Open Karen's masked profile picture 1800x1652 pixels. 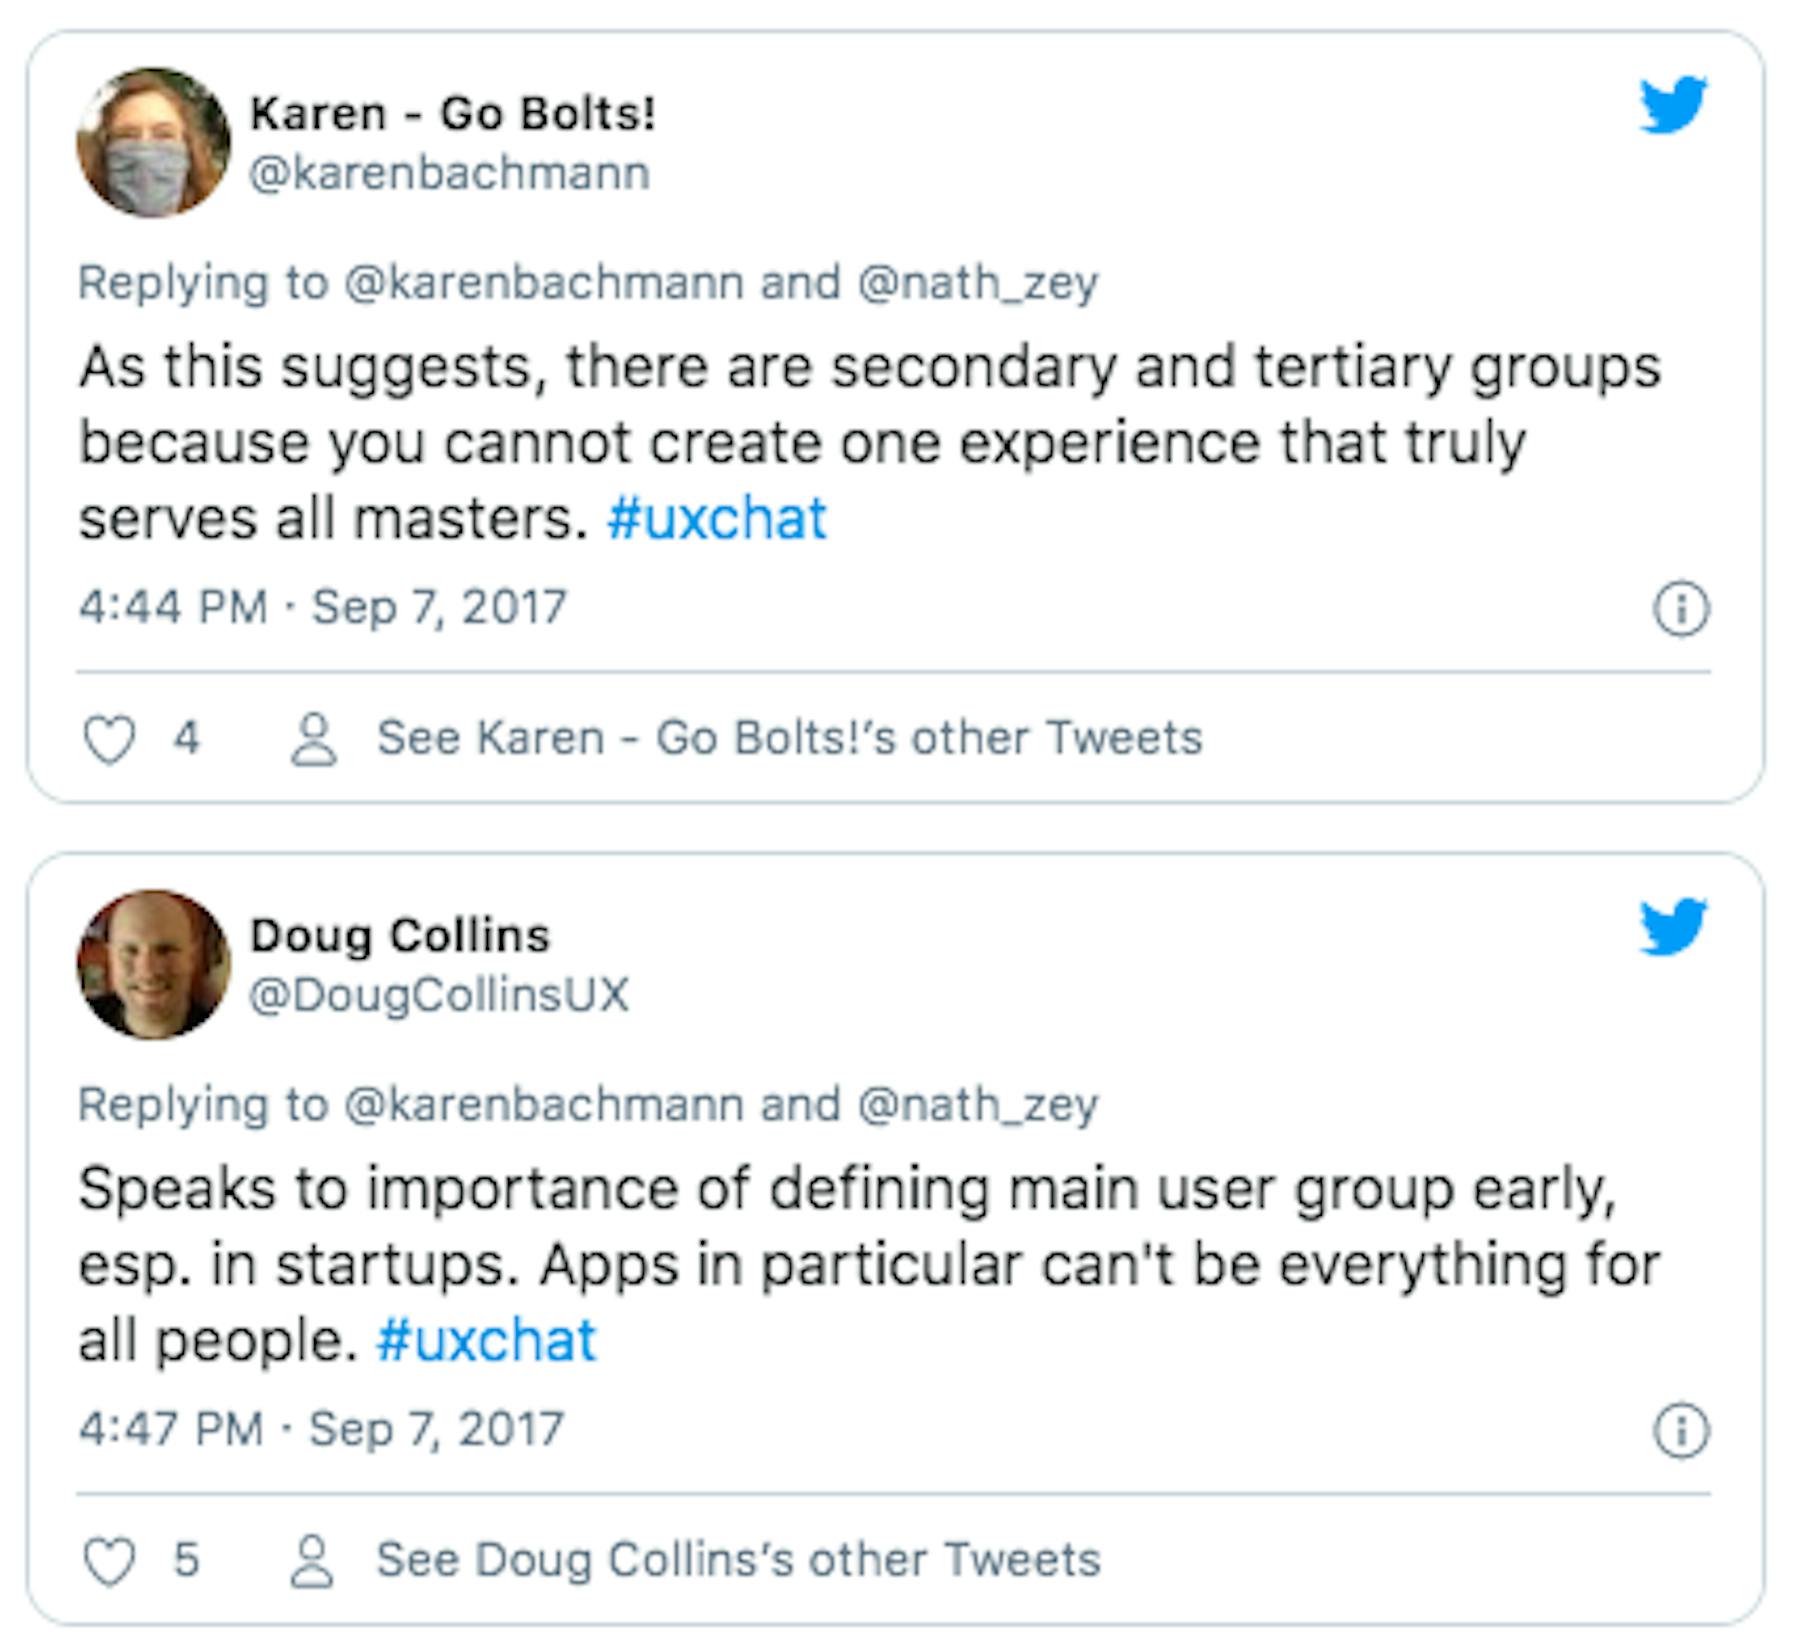tap(153, 142)
